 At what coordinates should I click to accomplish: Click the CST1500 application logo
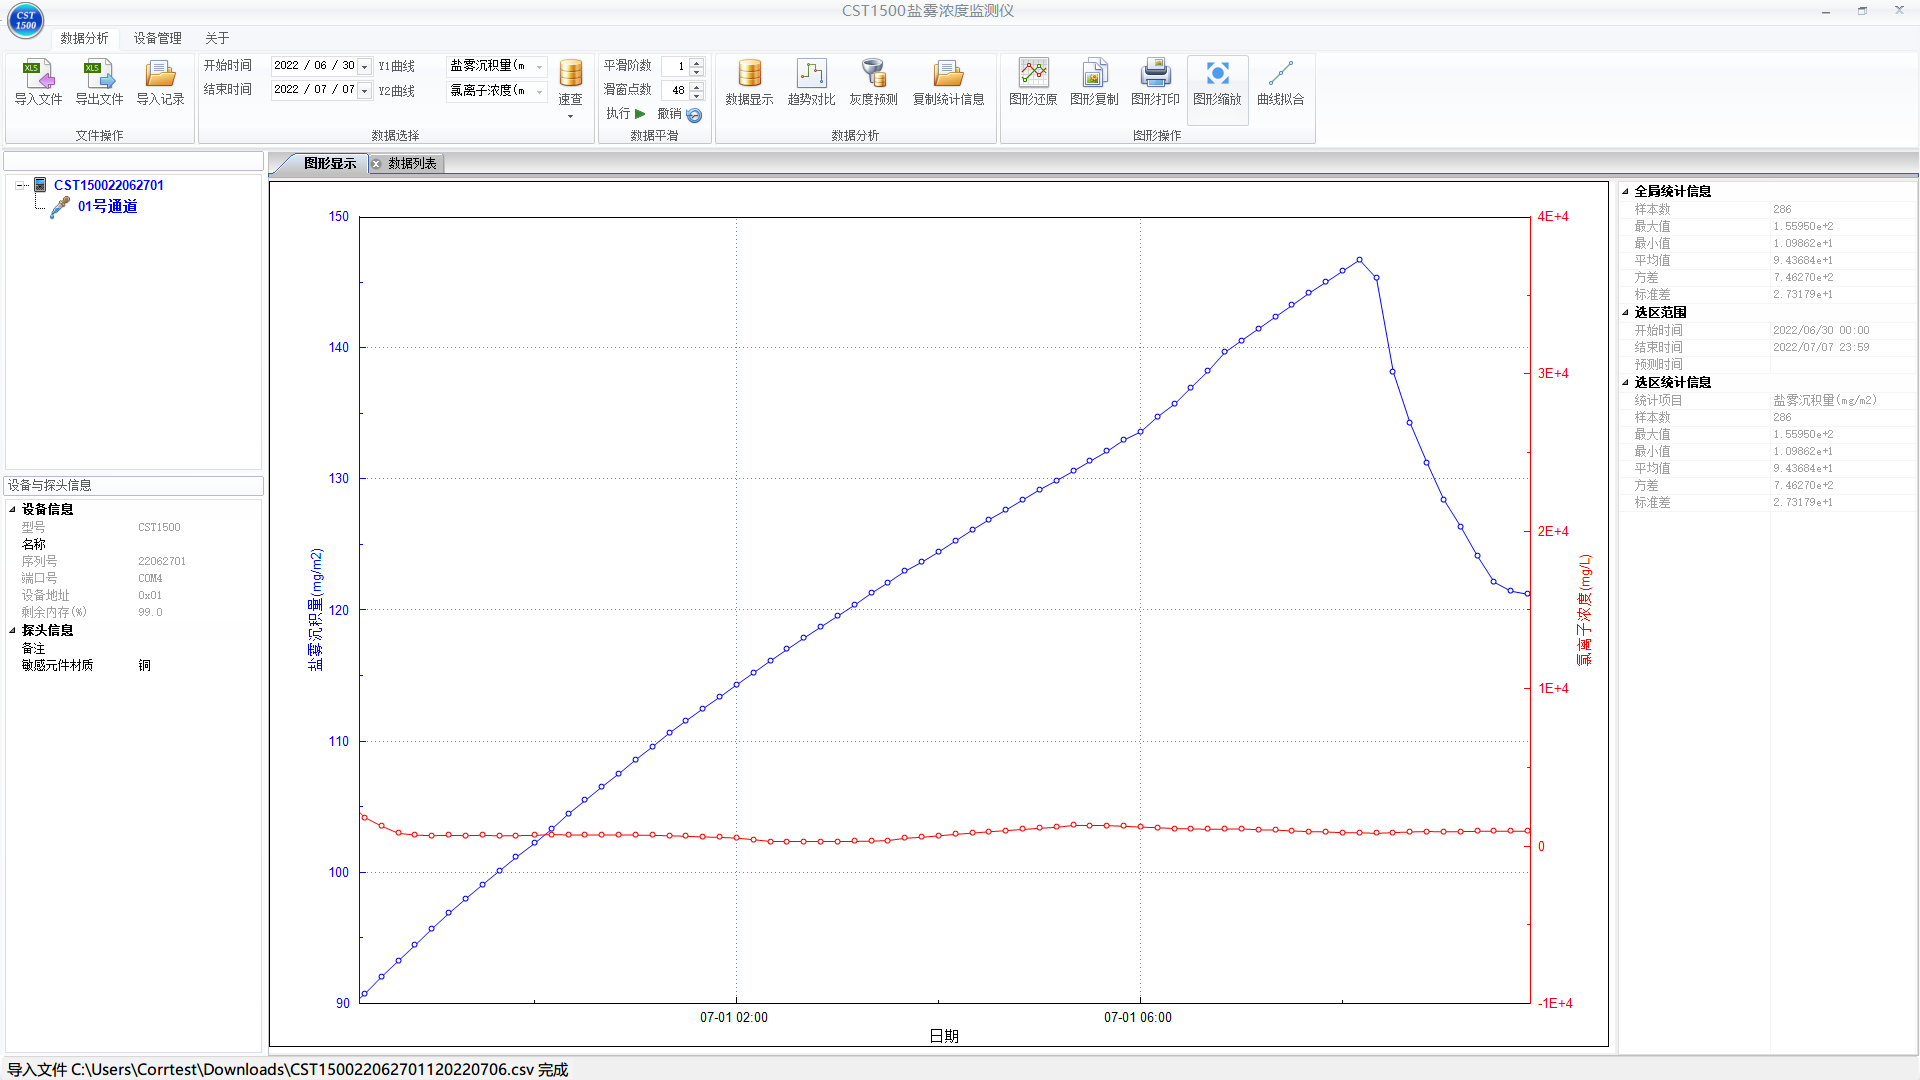[x=26, y=20]
